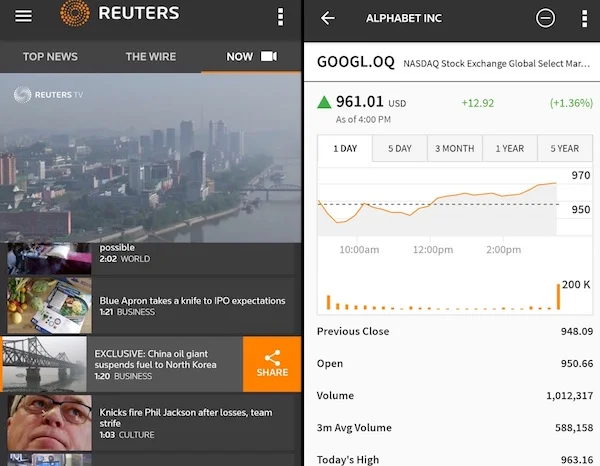Tap the 2:00pm chart axis label
Image resolution: width=600 pixels, height=466 pixels.
click(x=503, y=250)
